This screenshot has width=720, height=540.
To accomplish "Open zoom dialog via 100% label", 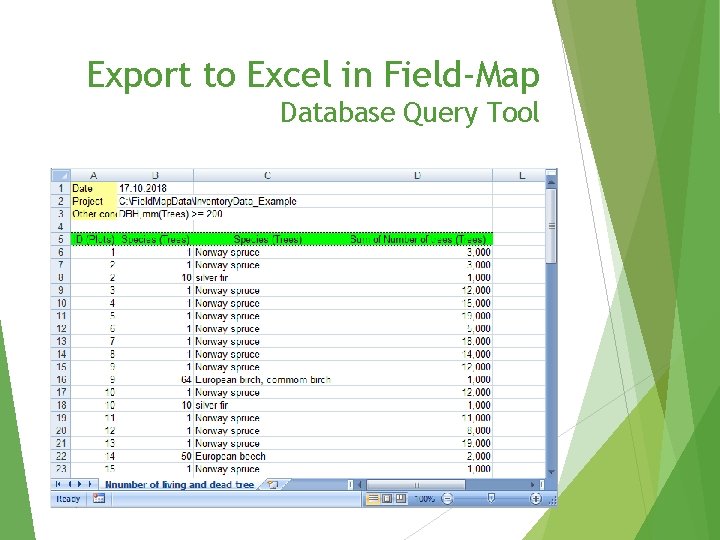I will click(424, 499).
